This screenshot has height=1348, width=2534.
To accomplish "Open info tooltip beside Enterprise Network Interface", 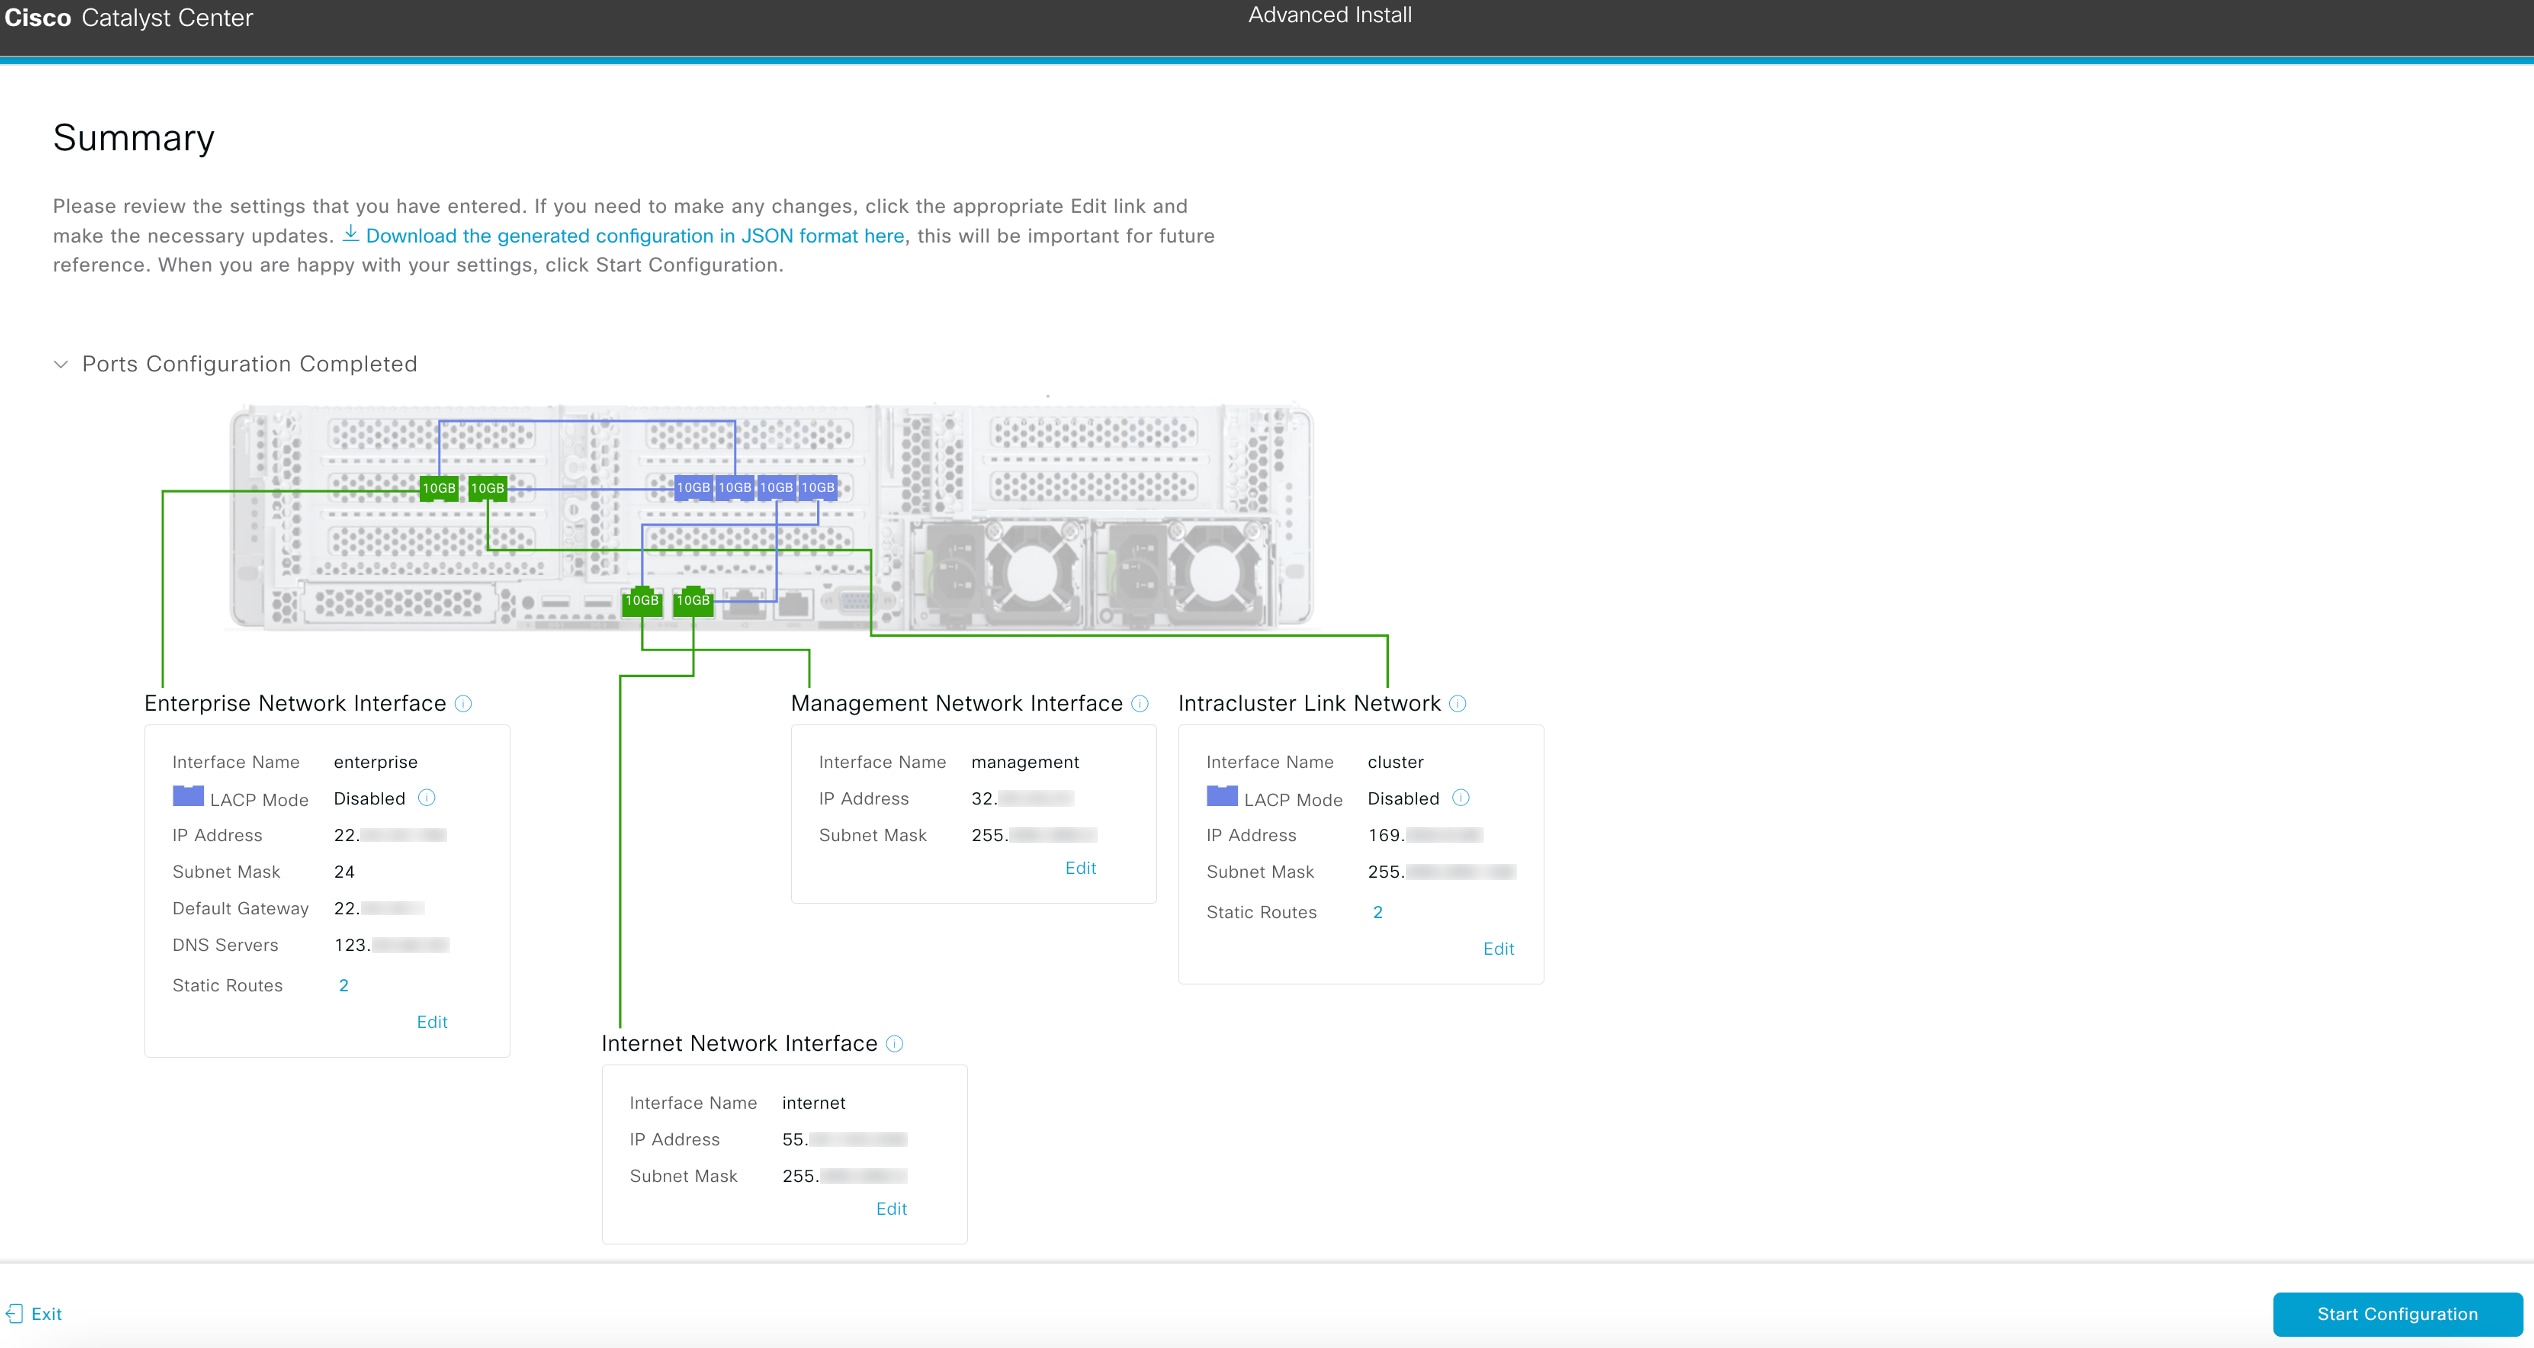I will coord(463,704).
